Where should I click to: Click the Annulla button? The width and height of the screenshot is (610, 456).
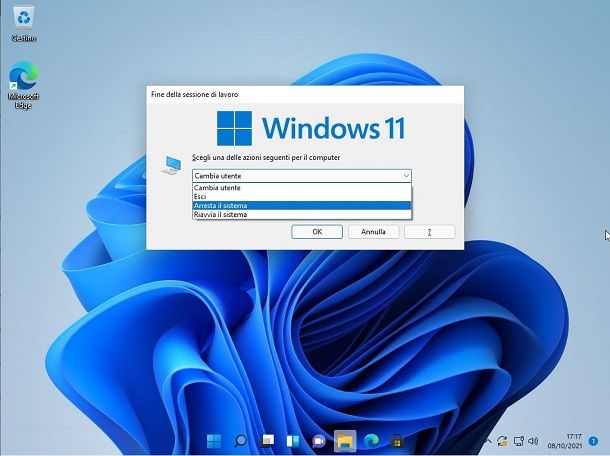pos(373,232)
